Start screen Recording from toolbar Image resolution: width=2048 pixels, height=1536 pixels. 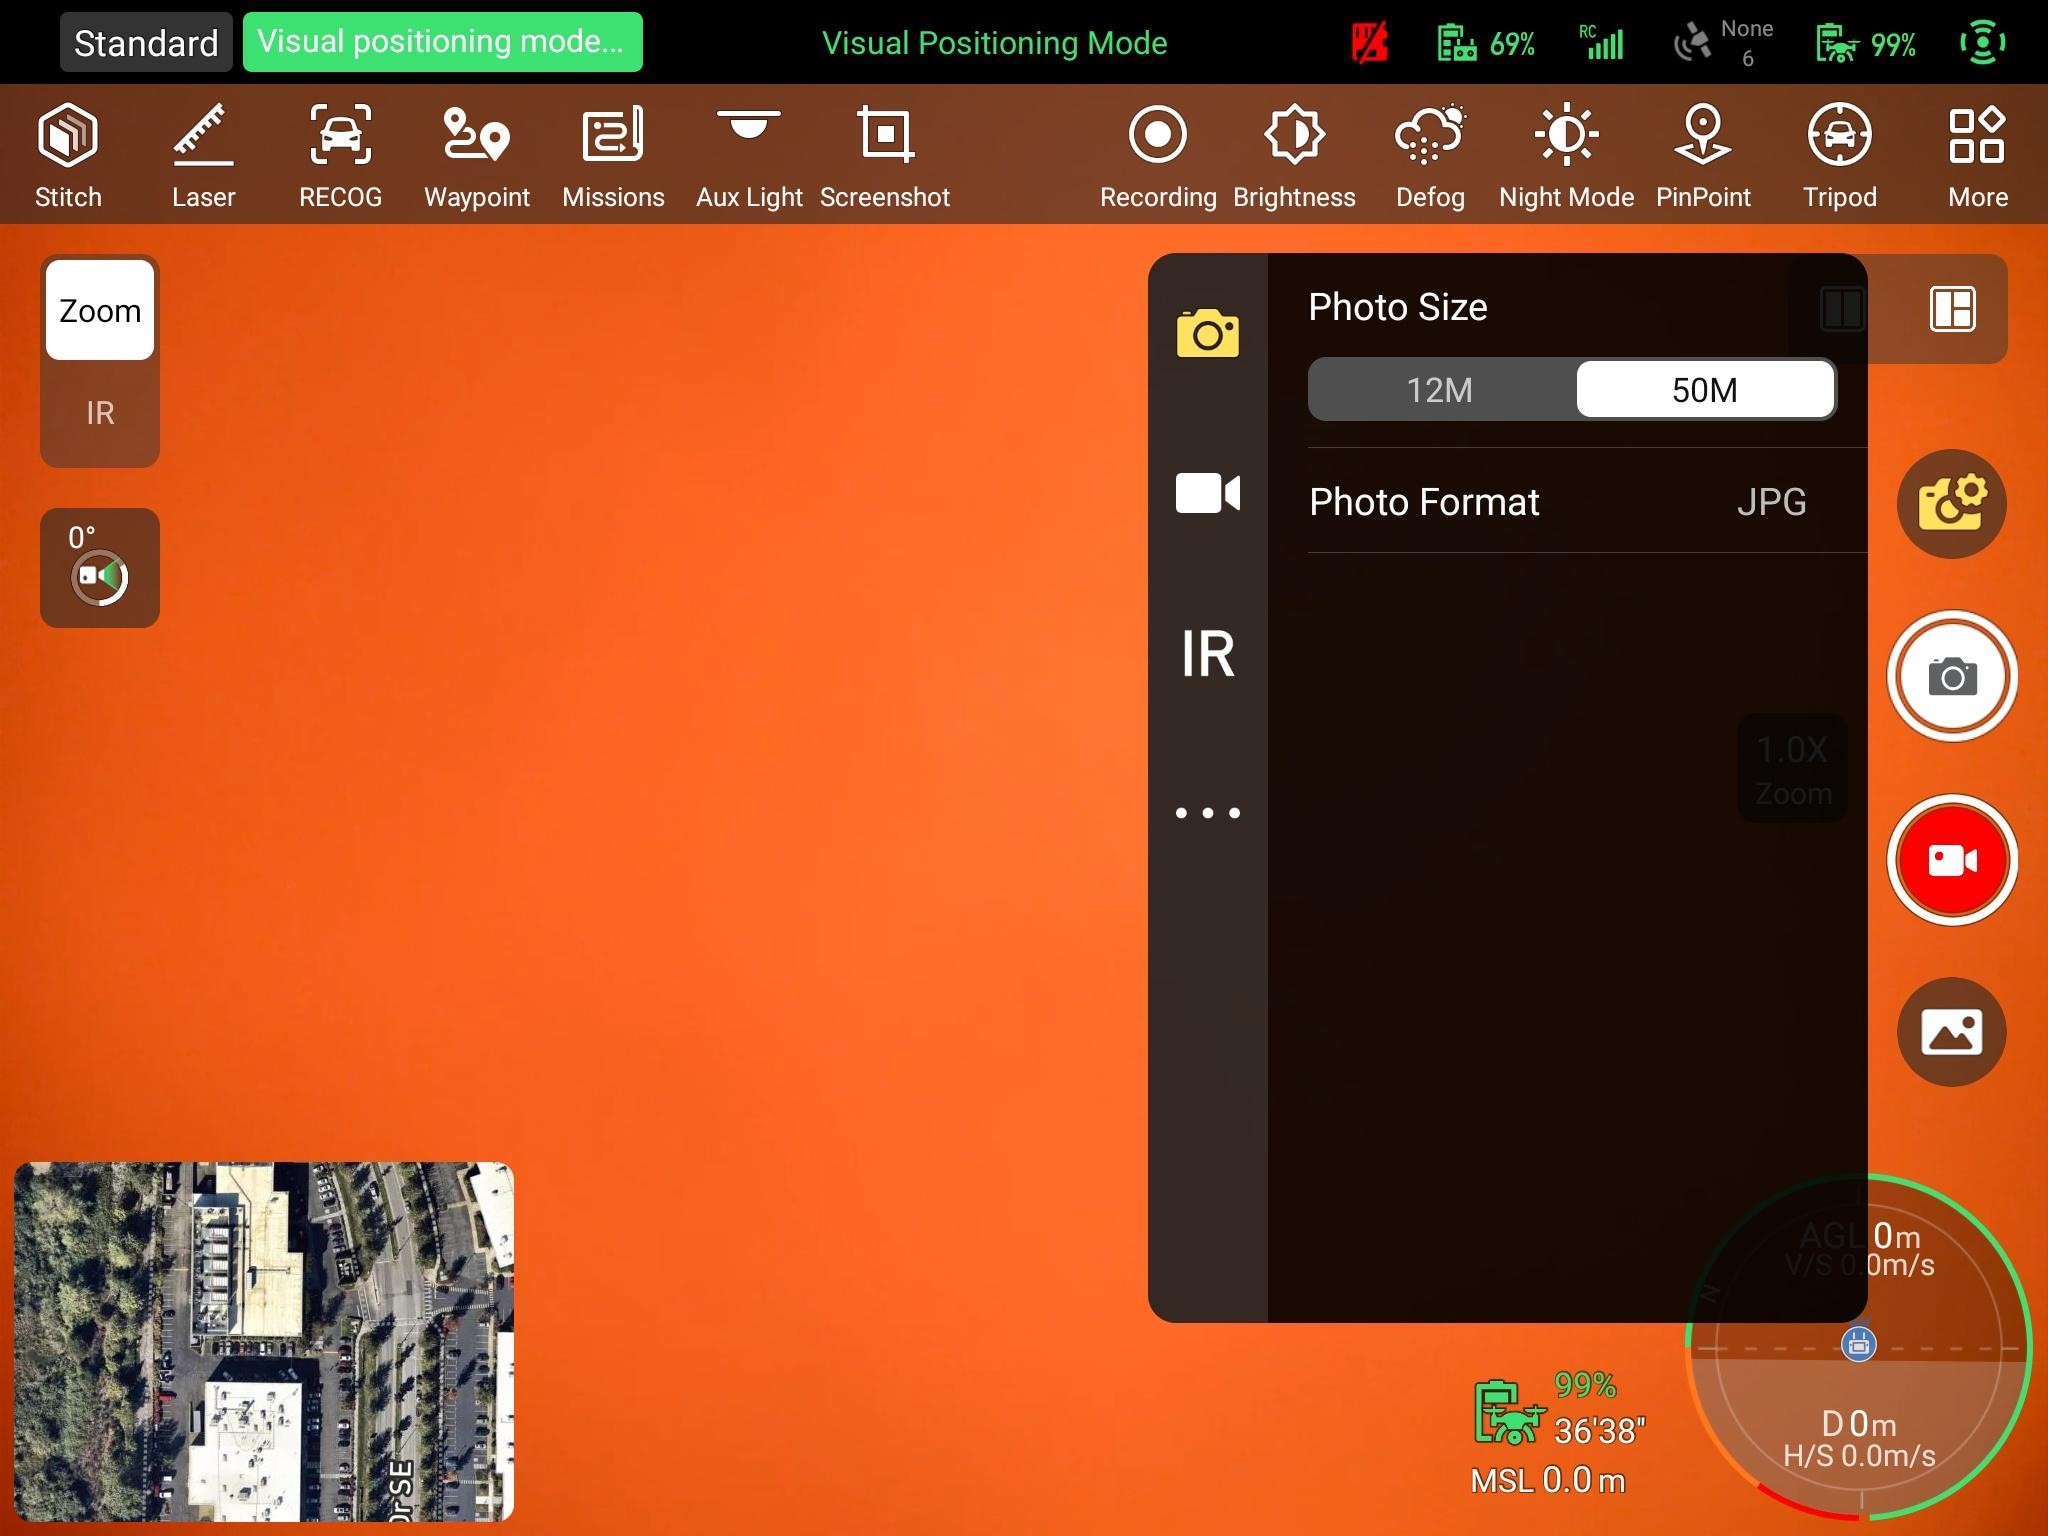click(x=1158, y=155)
